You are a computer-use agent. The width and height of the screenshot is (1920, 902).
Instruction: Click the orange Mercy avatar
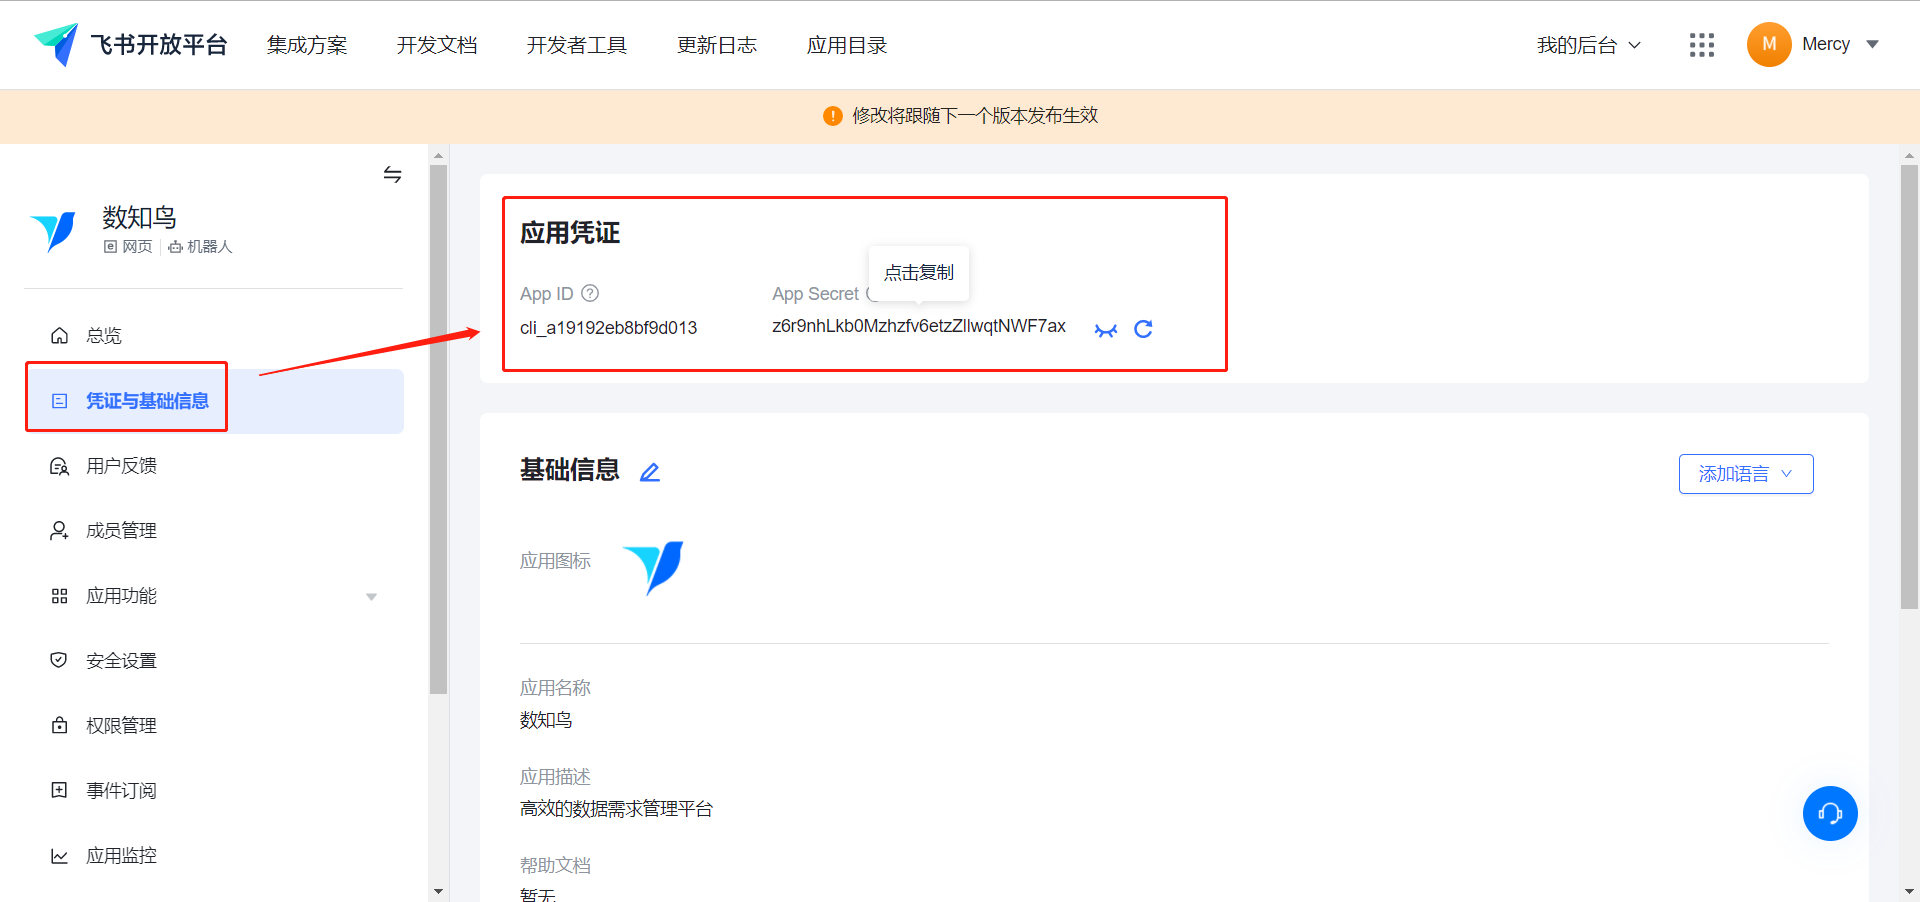(1769, 45)
